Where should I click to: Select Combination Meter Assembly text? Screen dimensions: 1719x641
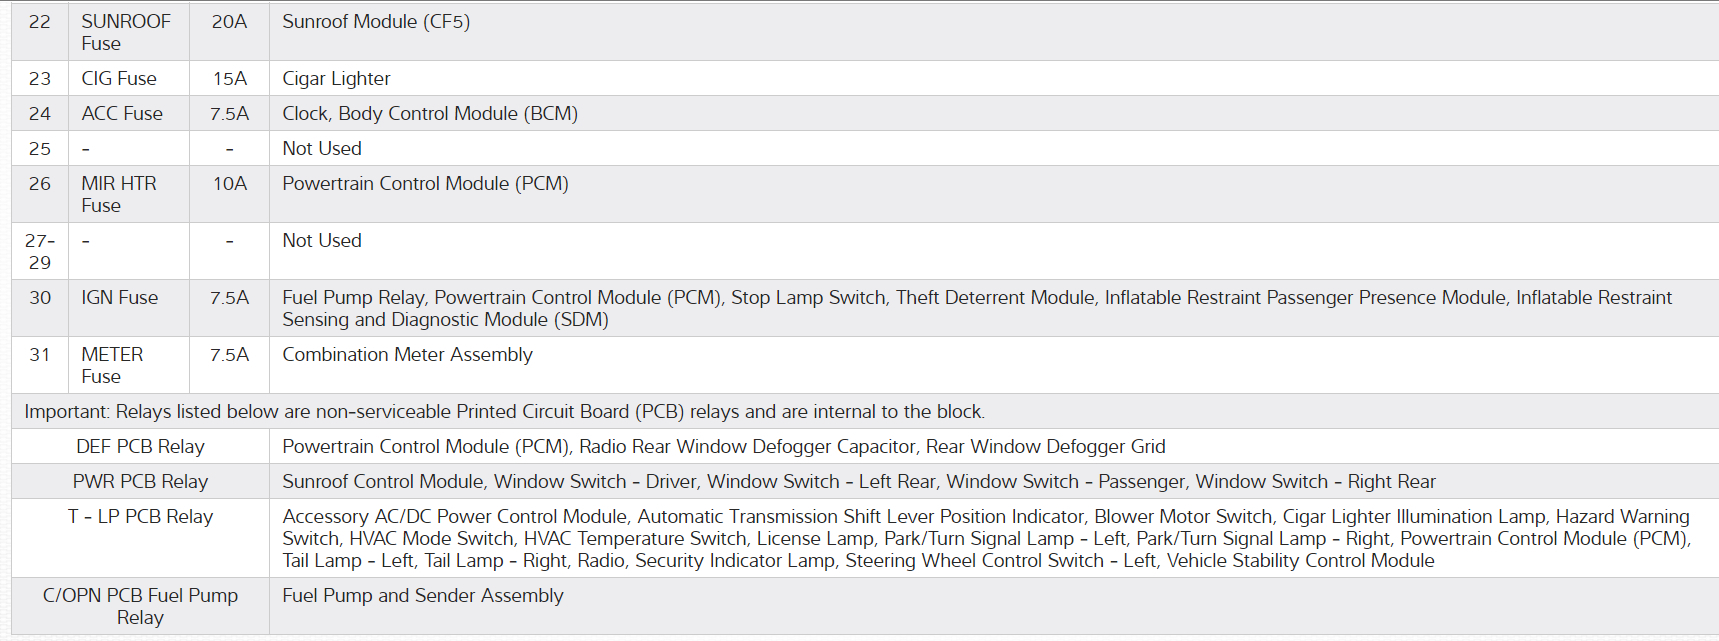(x=407, y=354)
